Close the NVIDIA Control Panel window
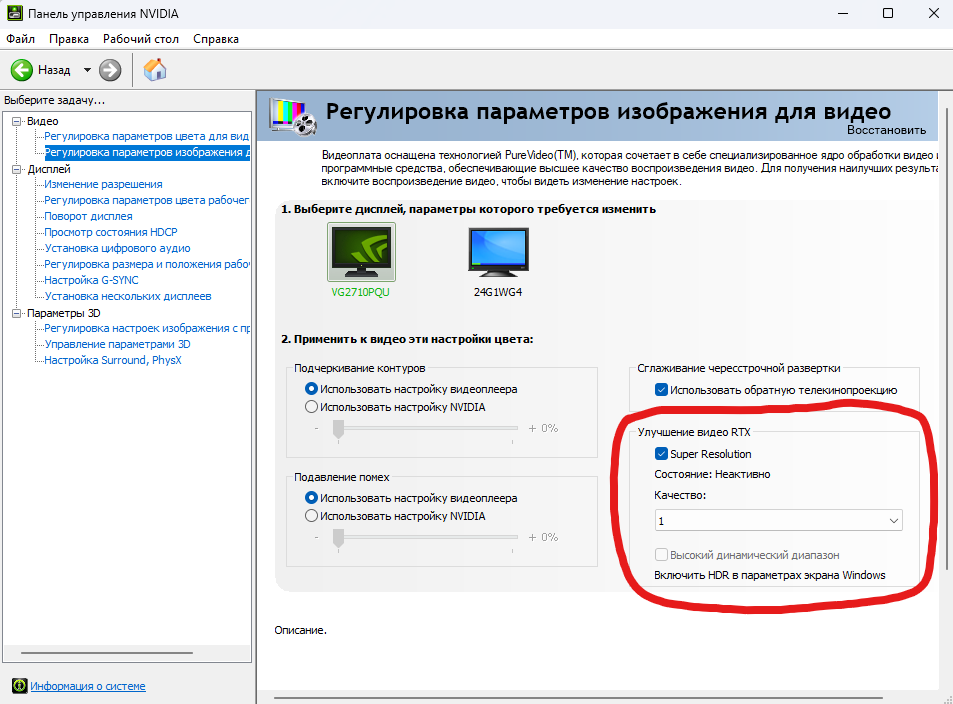The width and height of the screenshot is (953, 704). point(934,13)
